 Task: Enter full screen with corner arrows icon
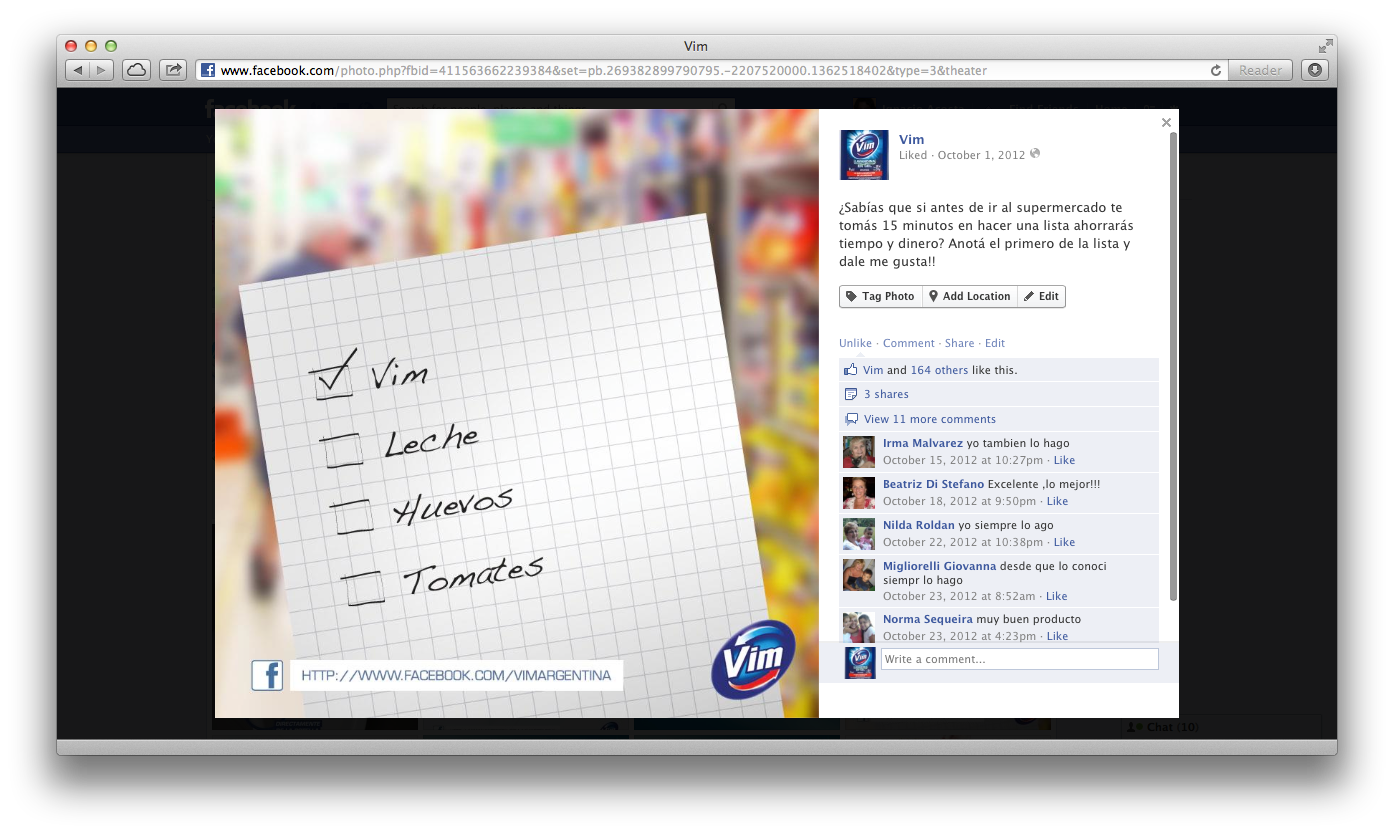[x=1325, y=46]
